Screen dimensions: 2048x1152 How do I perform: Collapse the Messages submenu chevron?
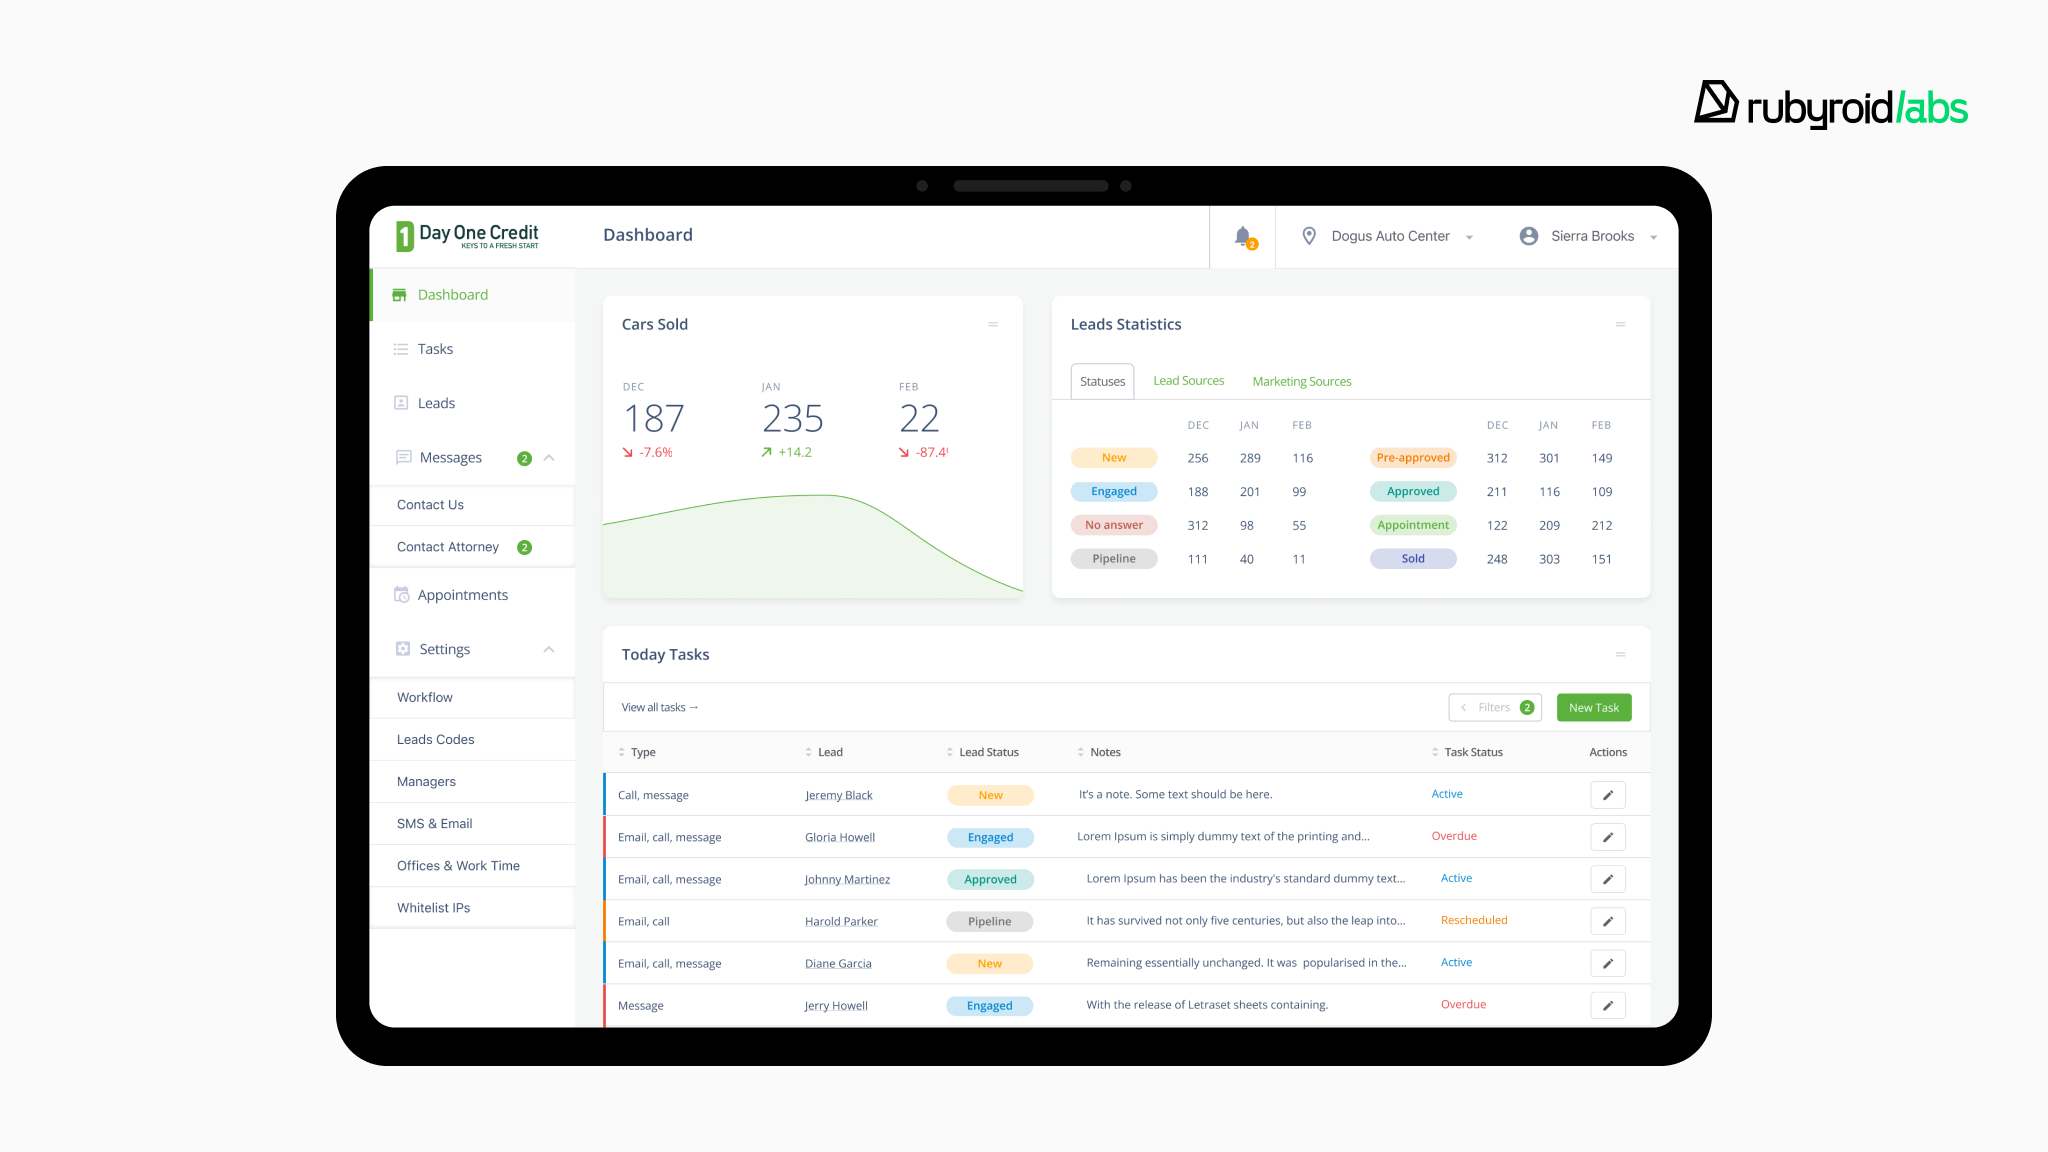(x=549, y=458)
